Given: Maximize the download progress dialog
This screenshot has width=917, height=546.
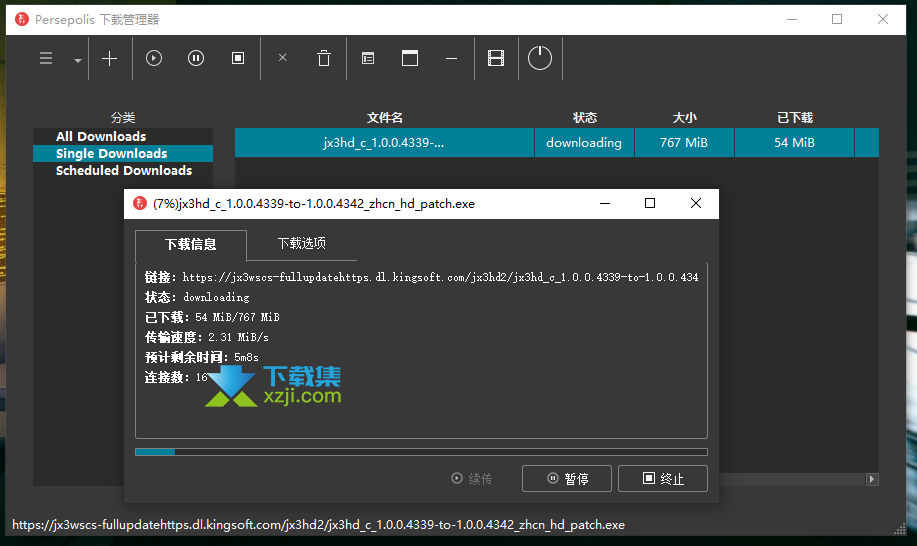Looking at the screenshot, I should click(x=650, y=203).
